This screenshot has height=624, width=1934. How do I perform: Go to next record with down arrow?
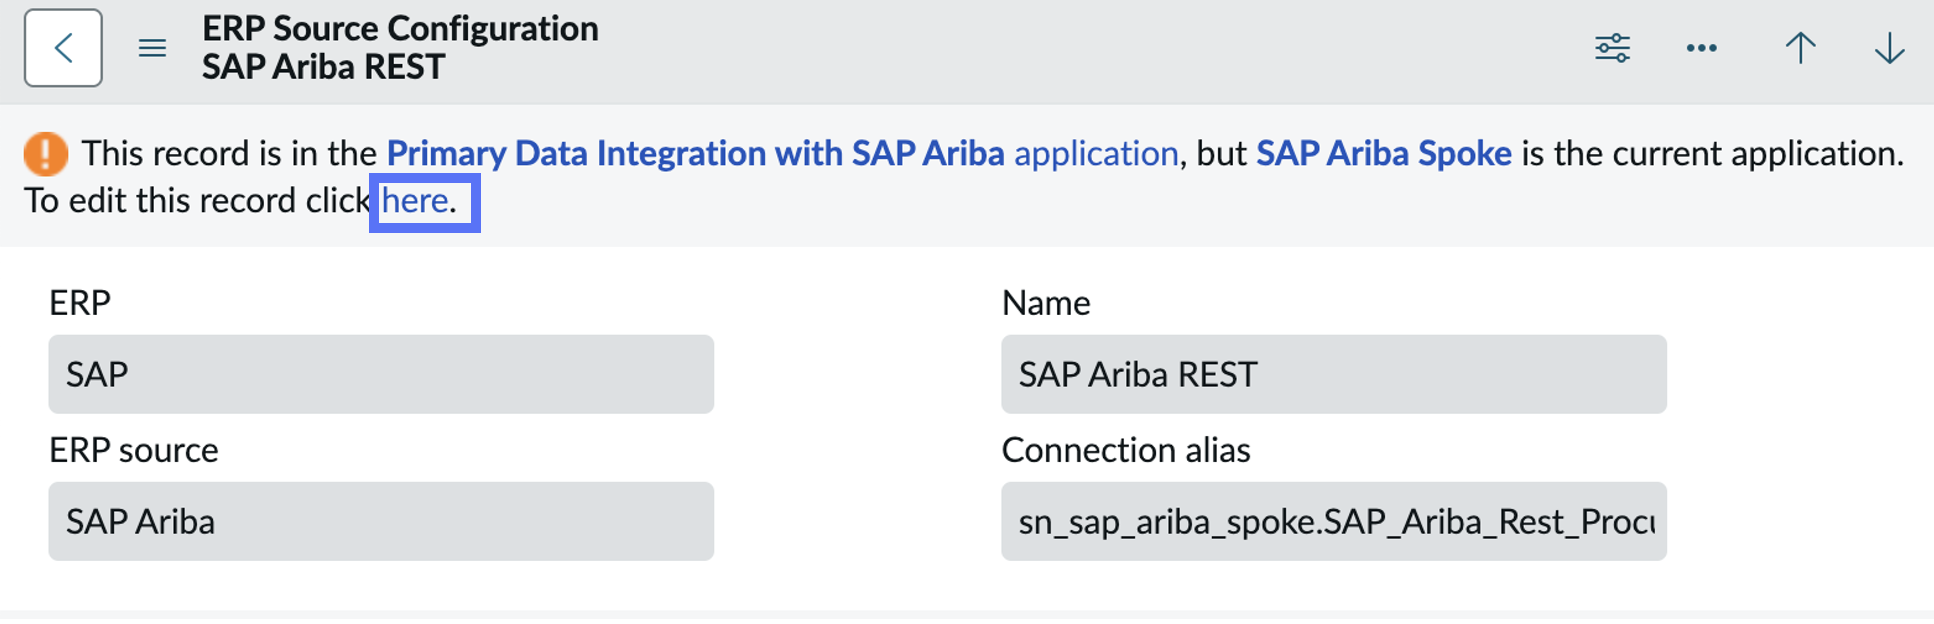pos(1889,48)
